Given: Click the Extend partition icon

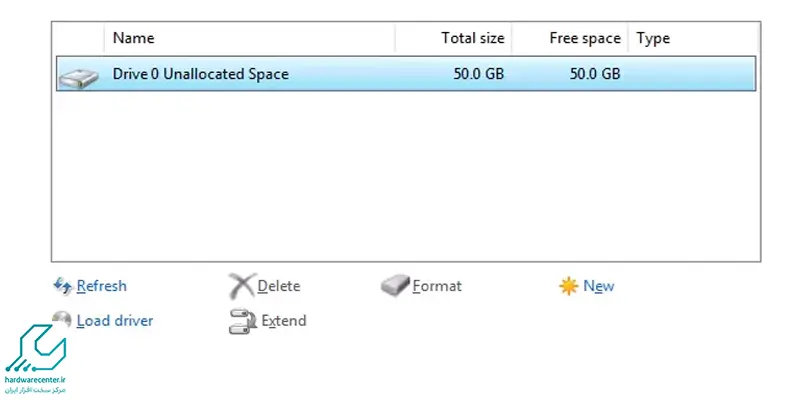Looking at the screenshot, I should point(243,321).
